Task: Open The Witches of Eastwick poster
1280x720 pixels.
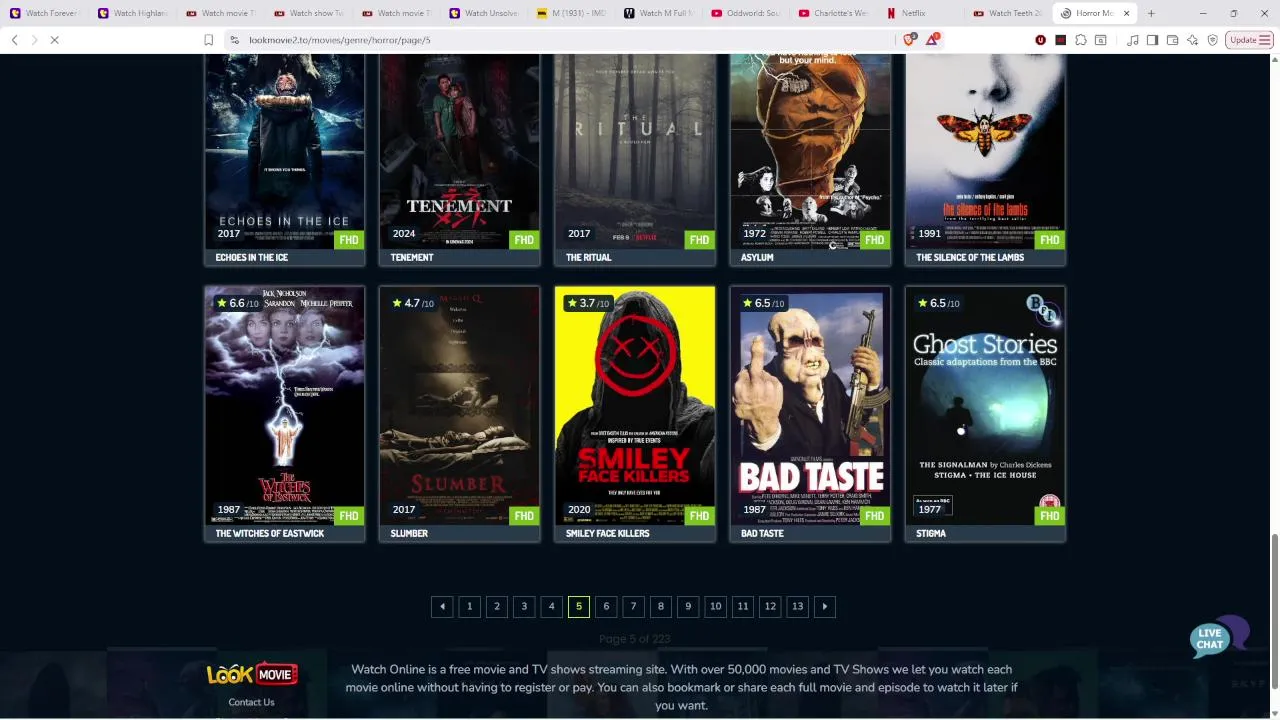Action: point(285,406)
